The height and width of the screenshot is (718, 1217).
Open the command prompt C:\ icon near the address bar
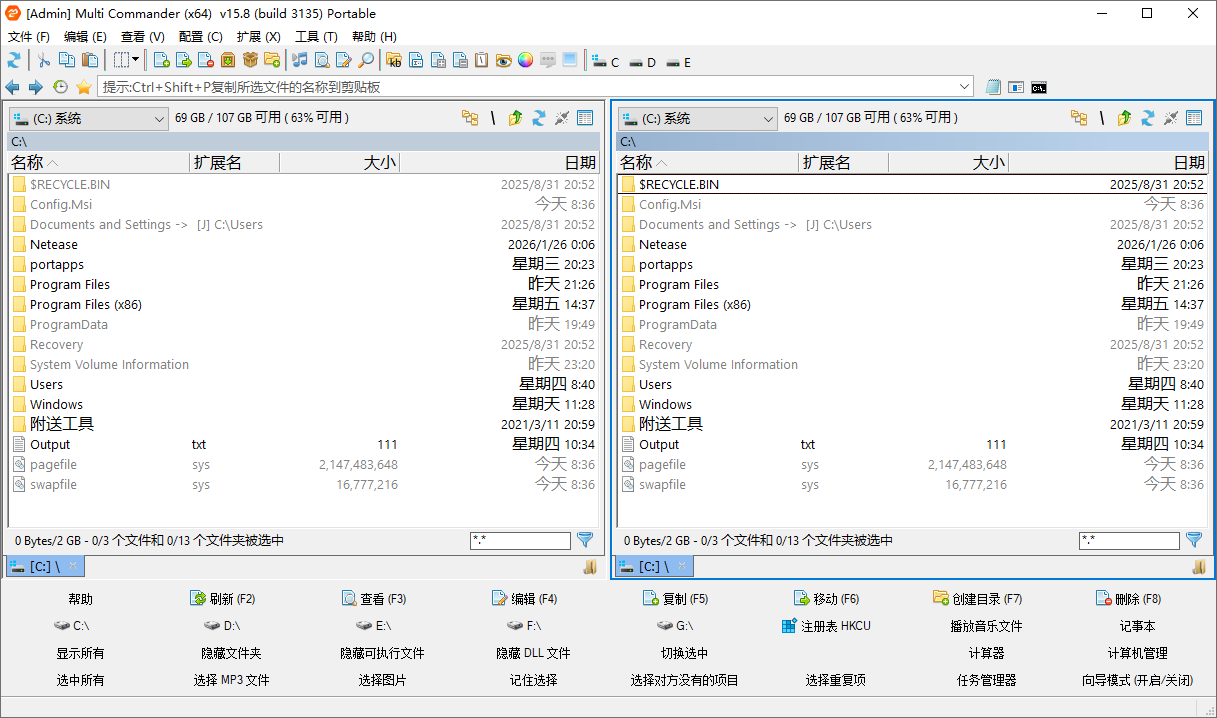pyautogui.click(x=1038, y=87)
